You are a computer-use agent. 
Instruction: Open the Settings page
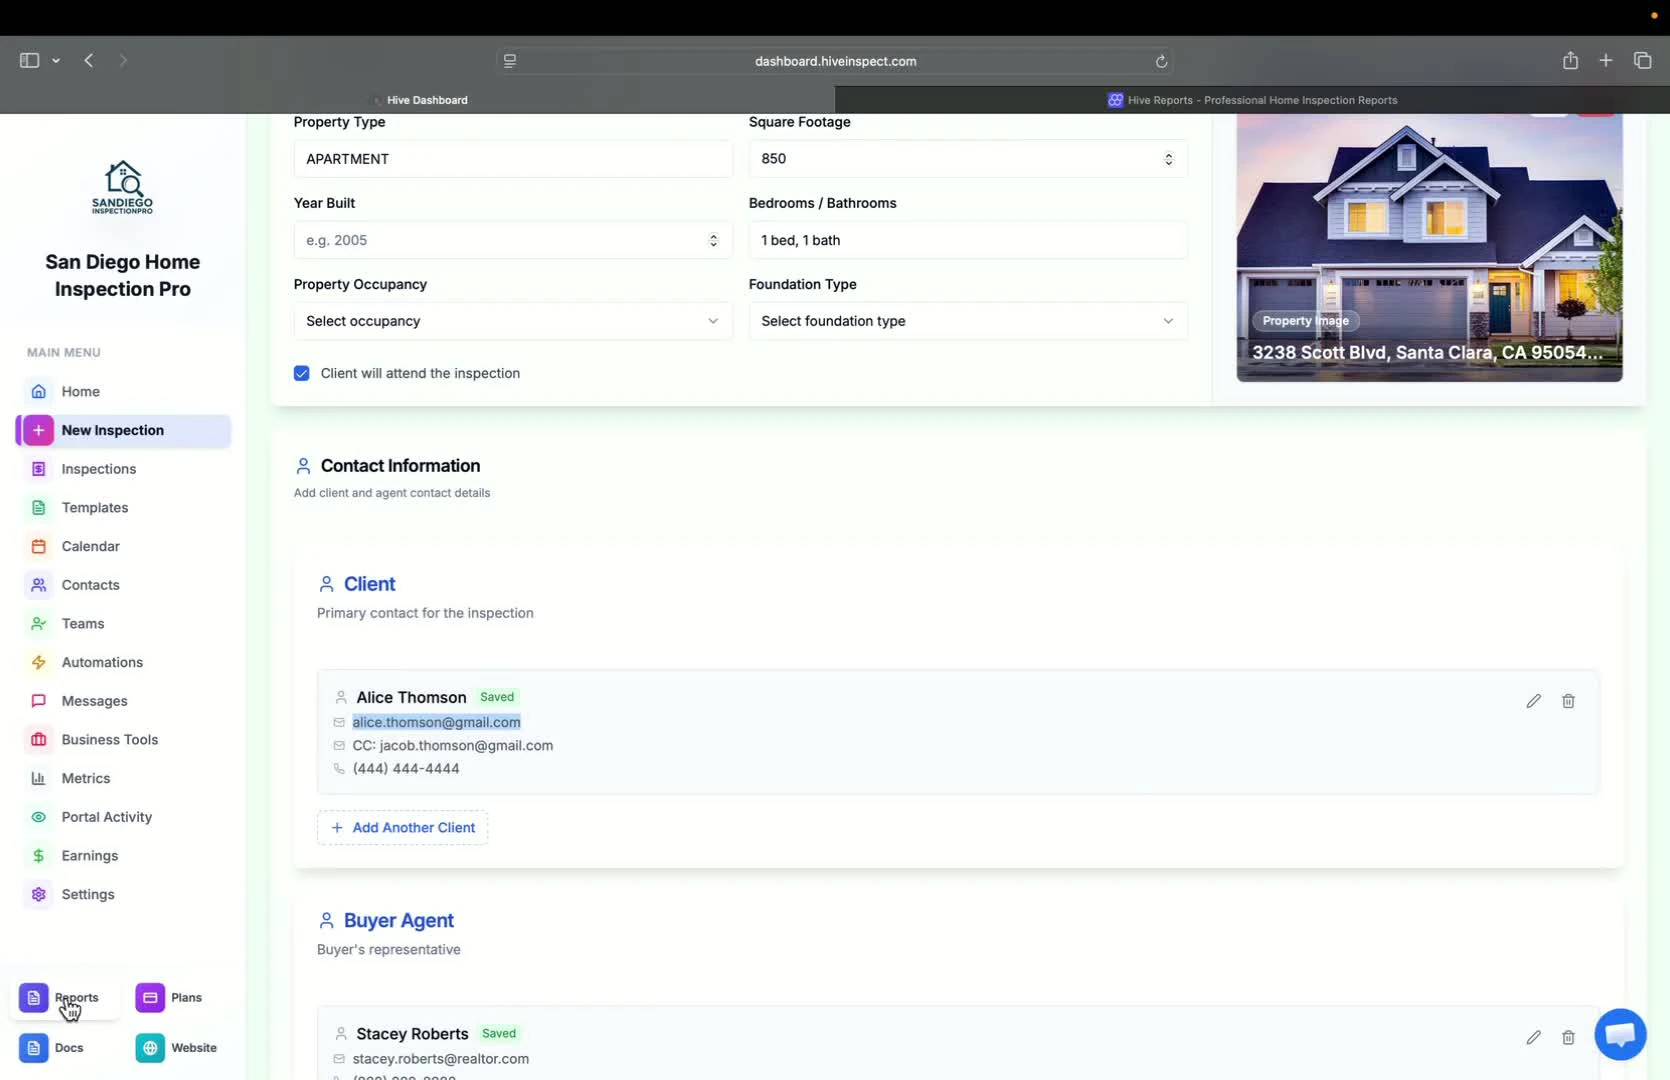click(87, 894)
